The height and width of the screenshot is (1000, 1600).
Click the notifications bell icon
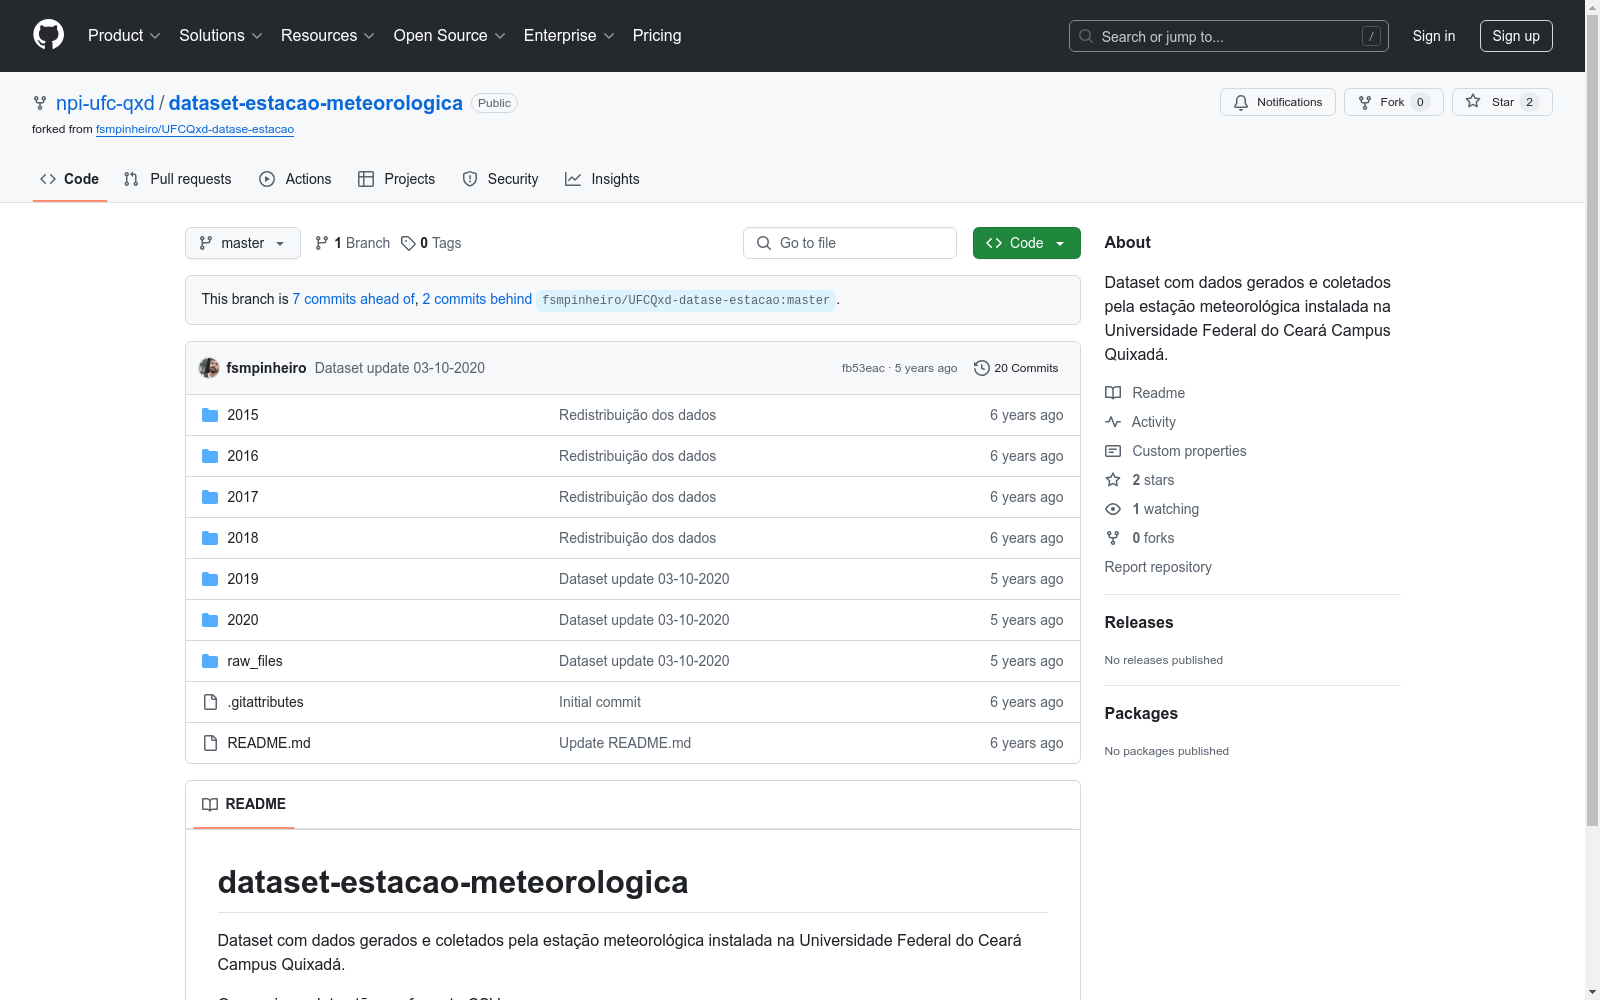tap(1241, 102)
